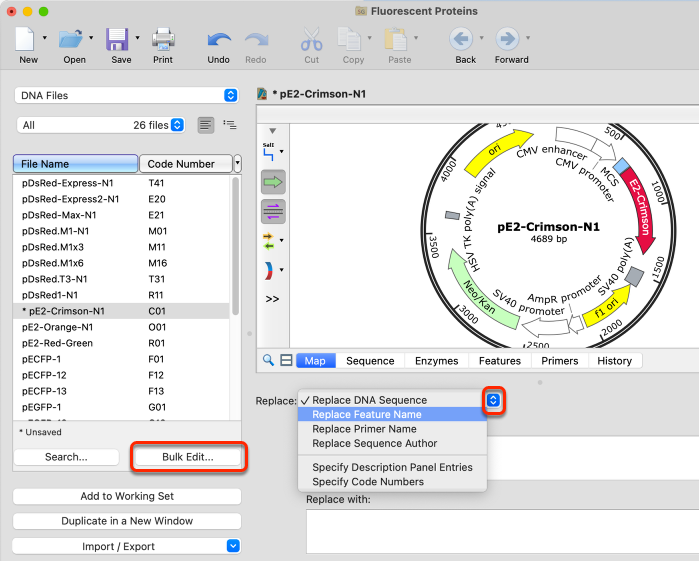Go Forward with the right arrow icon
Image resolution: width=699 pixels, height=561 pixels.
(507, 39)
